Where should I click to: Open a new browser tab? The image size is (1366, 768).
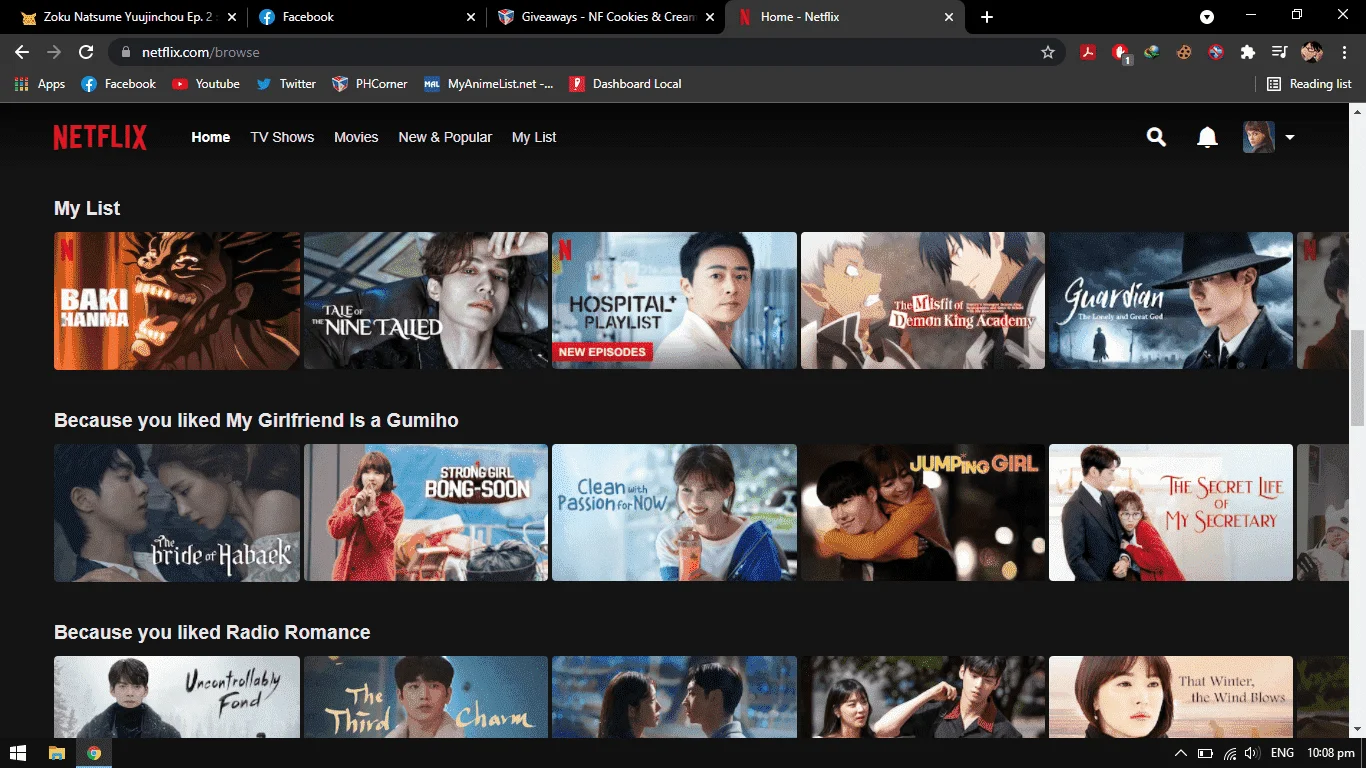pyautogui.click(x=987, y=17)
